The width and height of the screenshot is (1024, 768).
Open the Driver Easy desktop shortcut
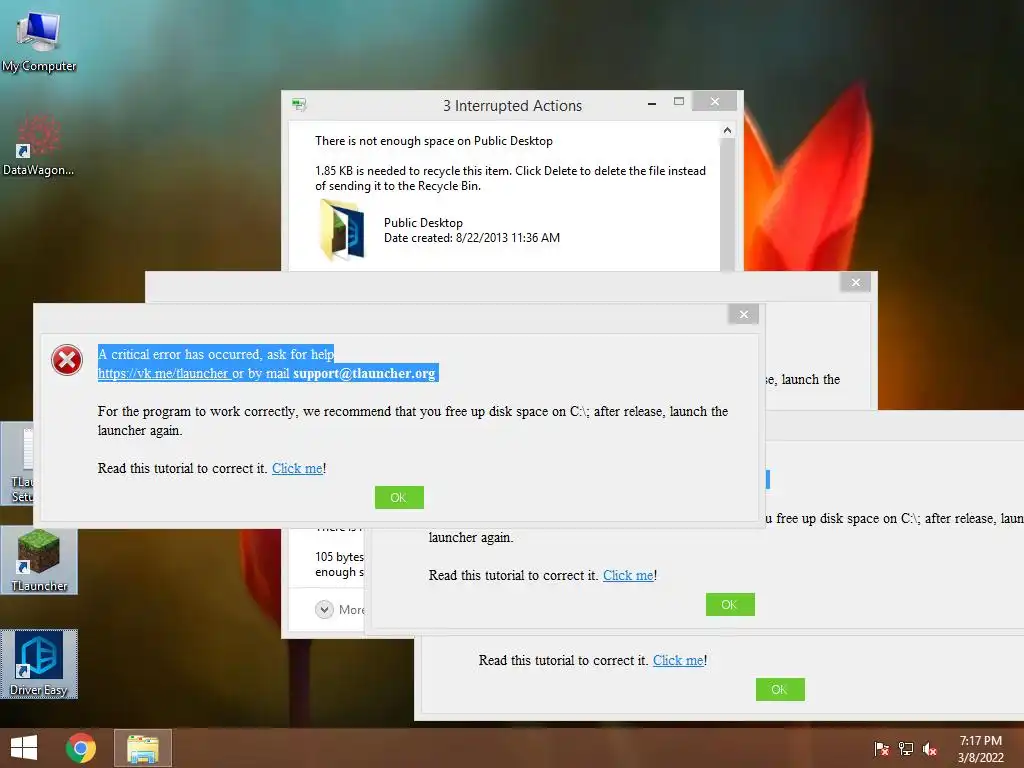(x=39, y=664)
